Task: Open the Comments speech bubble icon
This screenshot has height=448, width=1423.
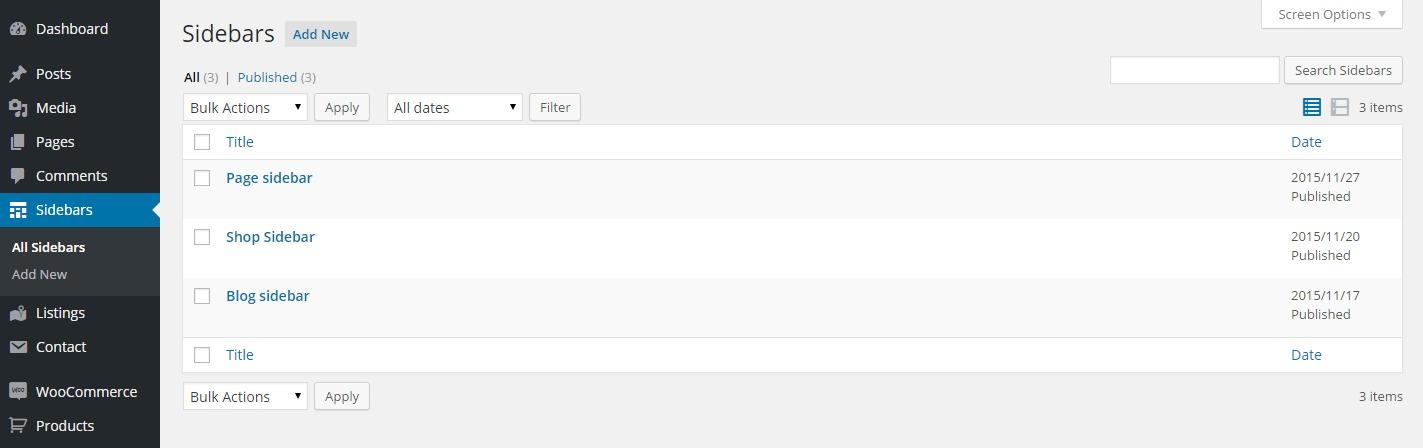Action: coord(18,176)
